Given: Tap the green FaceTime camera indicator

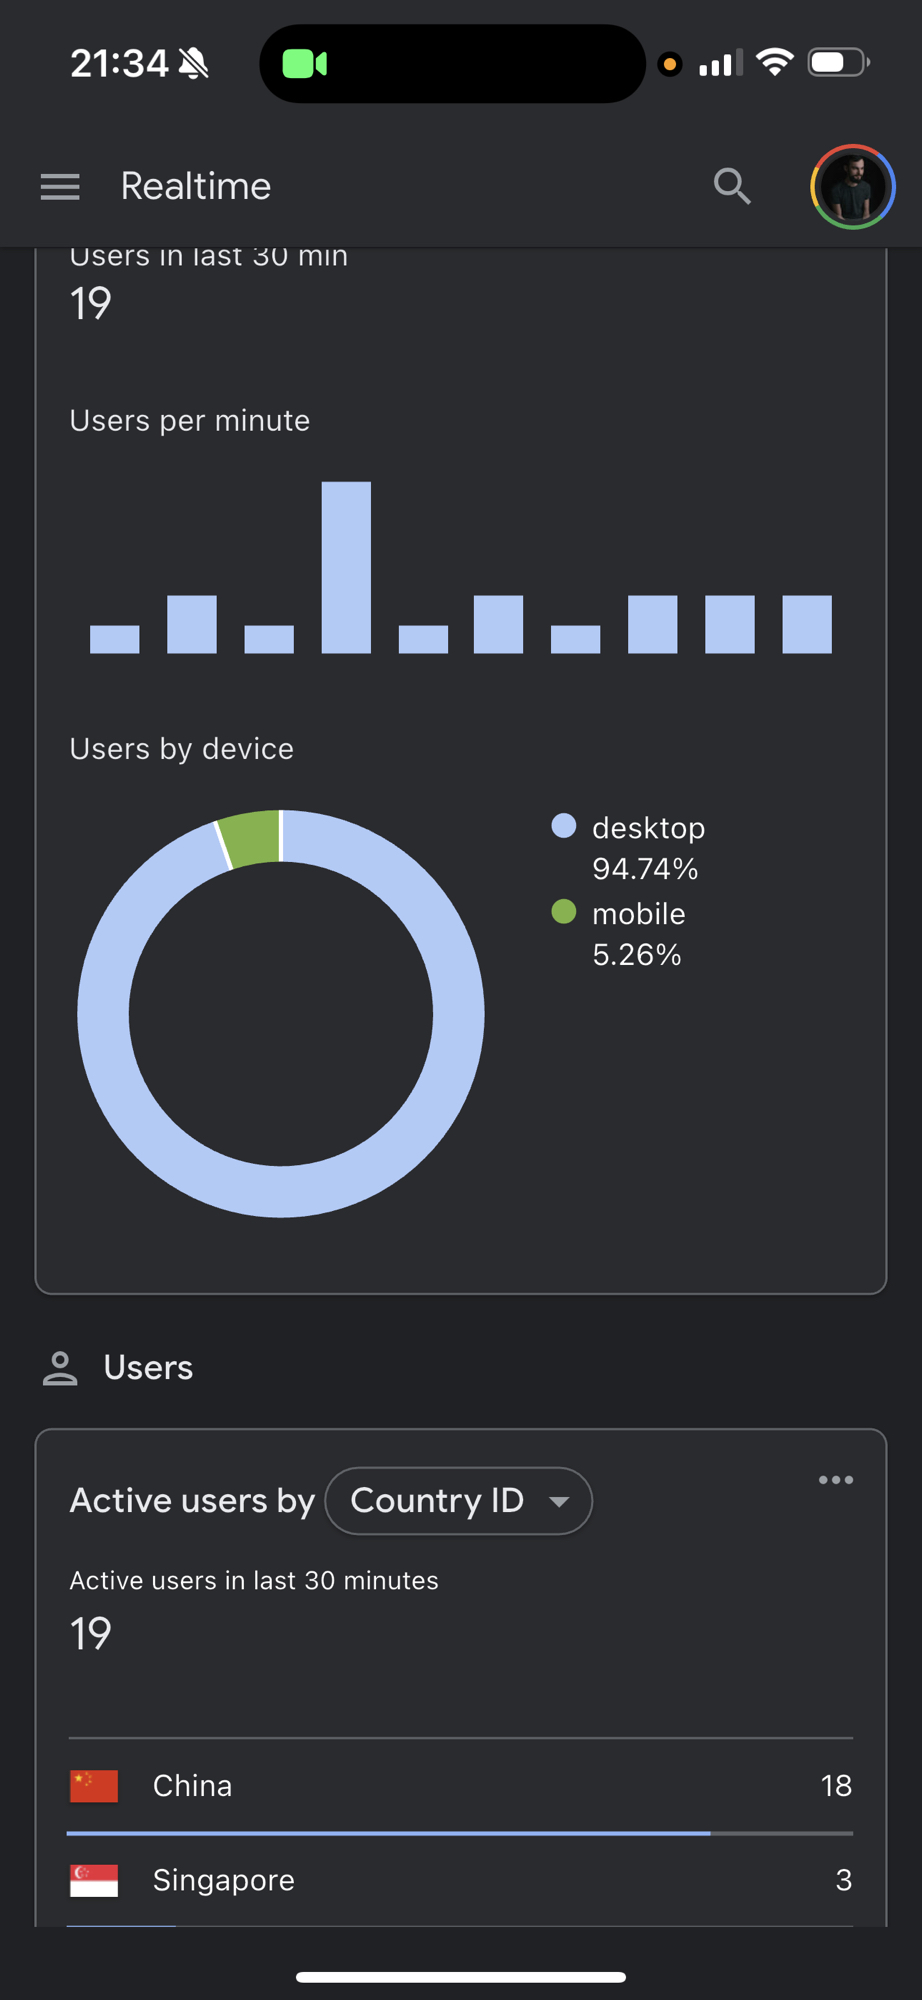Looking at the screenshot, I should [x=304, y=65].
